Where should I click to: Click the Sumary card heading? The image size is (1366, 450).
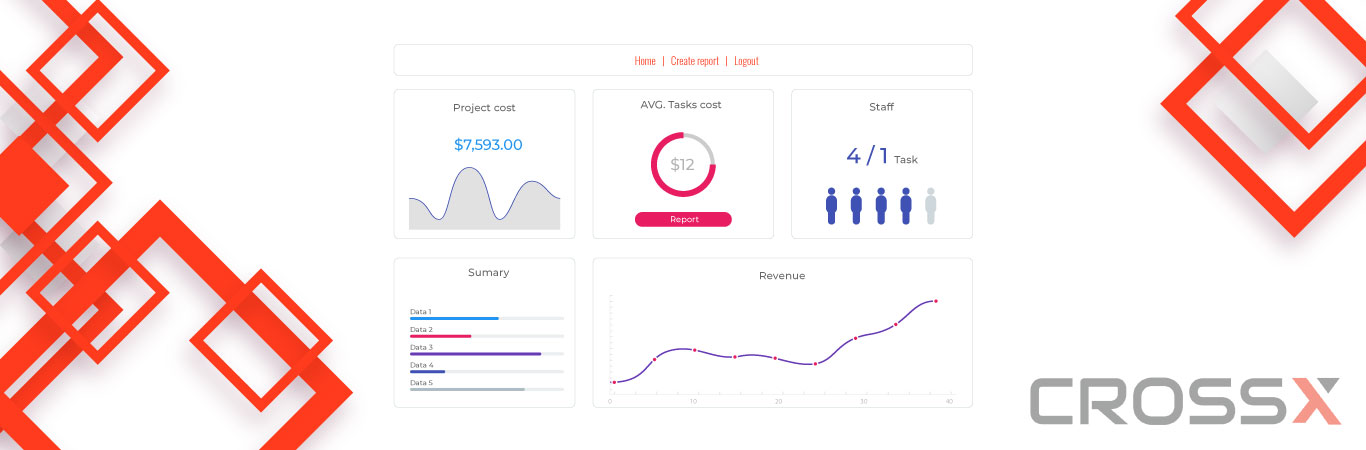point(488,273)
